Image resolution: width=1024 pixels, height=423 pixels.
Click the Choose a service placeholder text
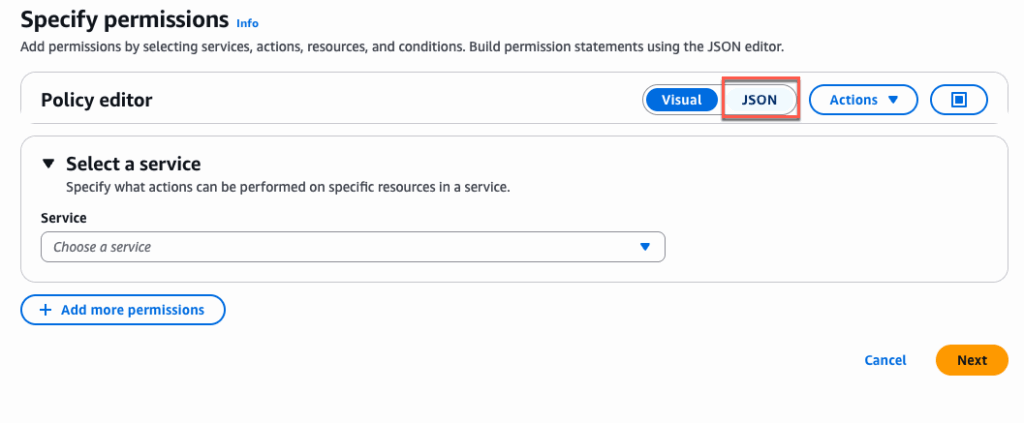pos(102,247)
